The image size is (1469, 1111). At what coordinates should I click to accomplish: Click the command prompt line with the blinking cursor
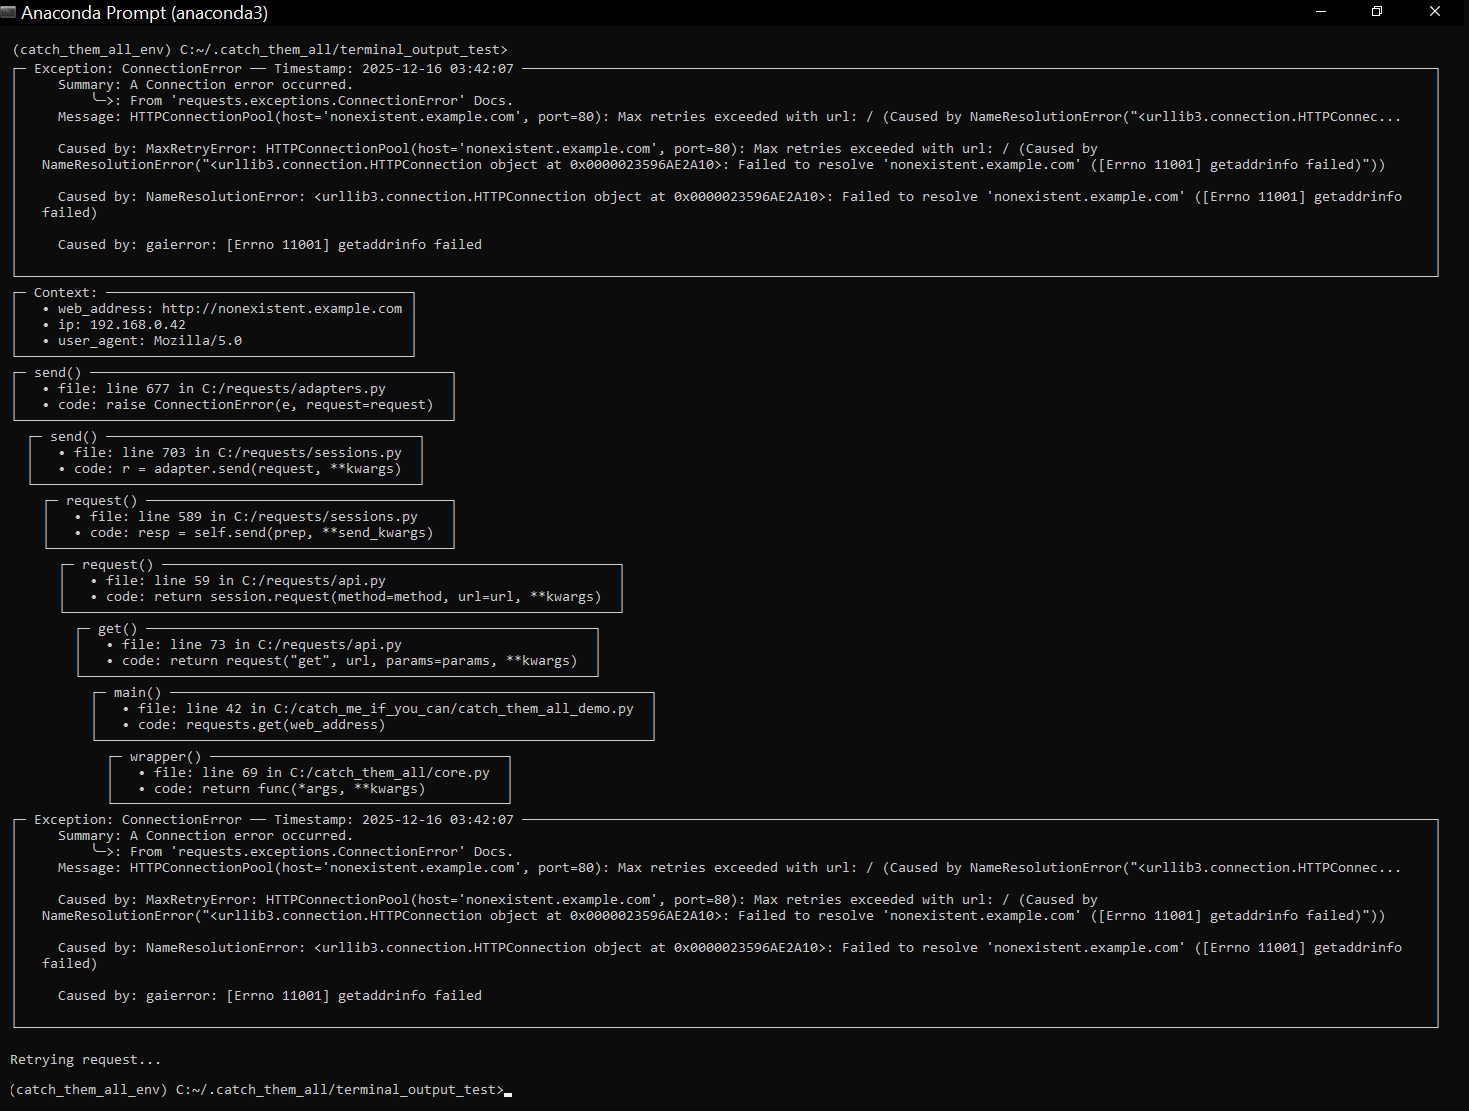[x=260, y=1090]
